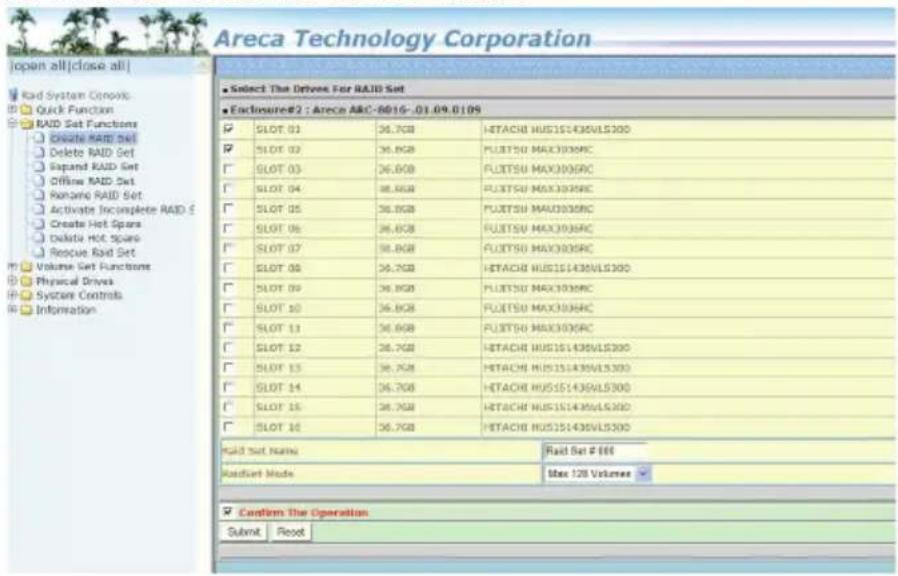Image resolution: width=898 pixels, height=576 pixels.
Task: Click the SLOT 13 label cell
Action: pyautogui.click(x=314, y=368)
